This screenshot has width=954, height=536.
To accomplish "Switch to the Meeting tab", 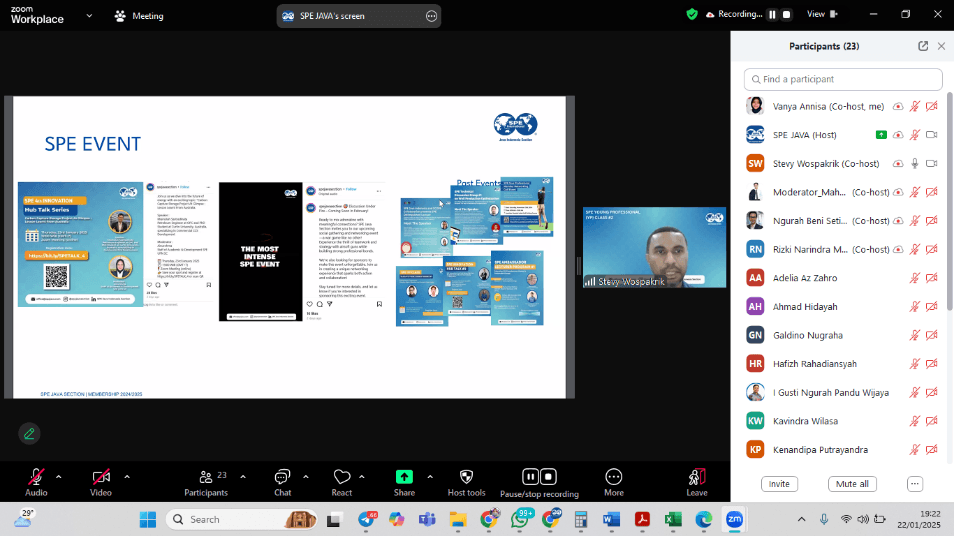I will tap(139, 16).
